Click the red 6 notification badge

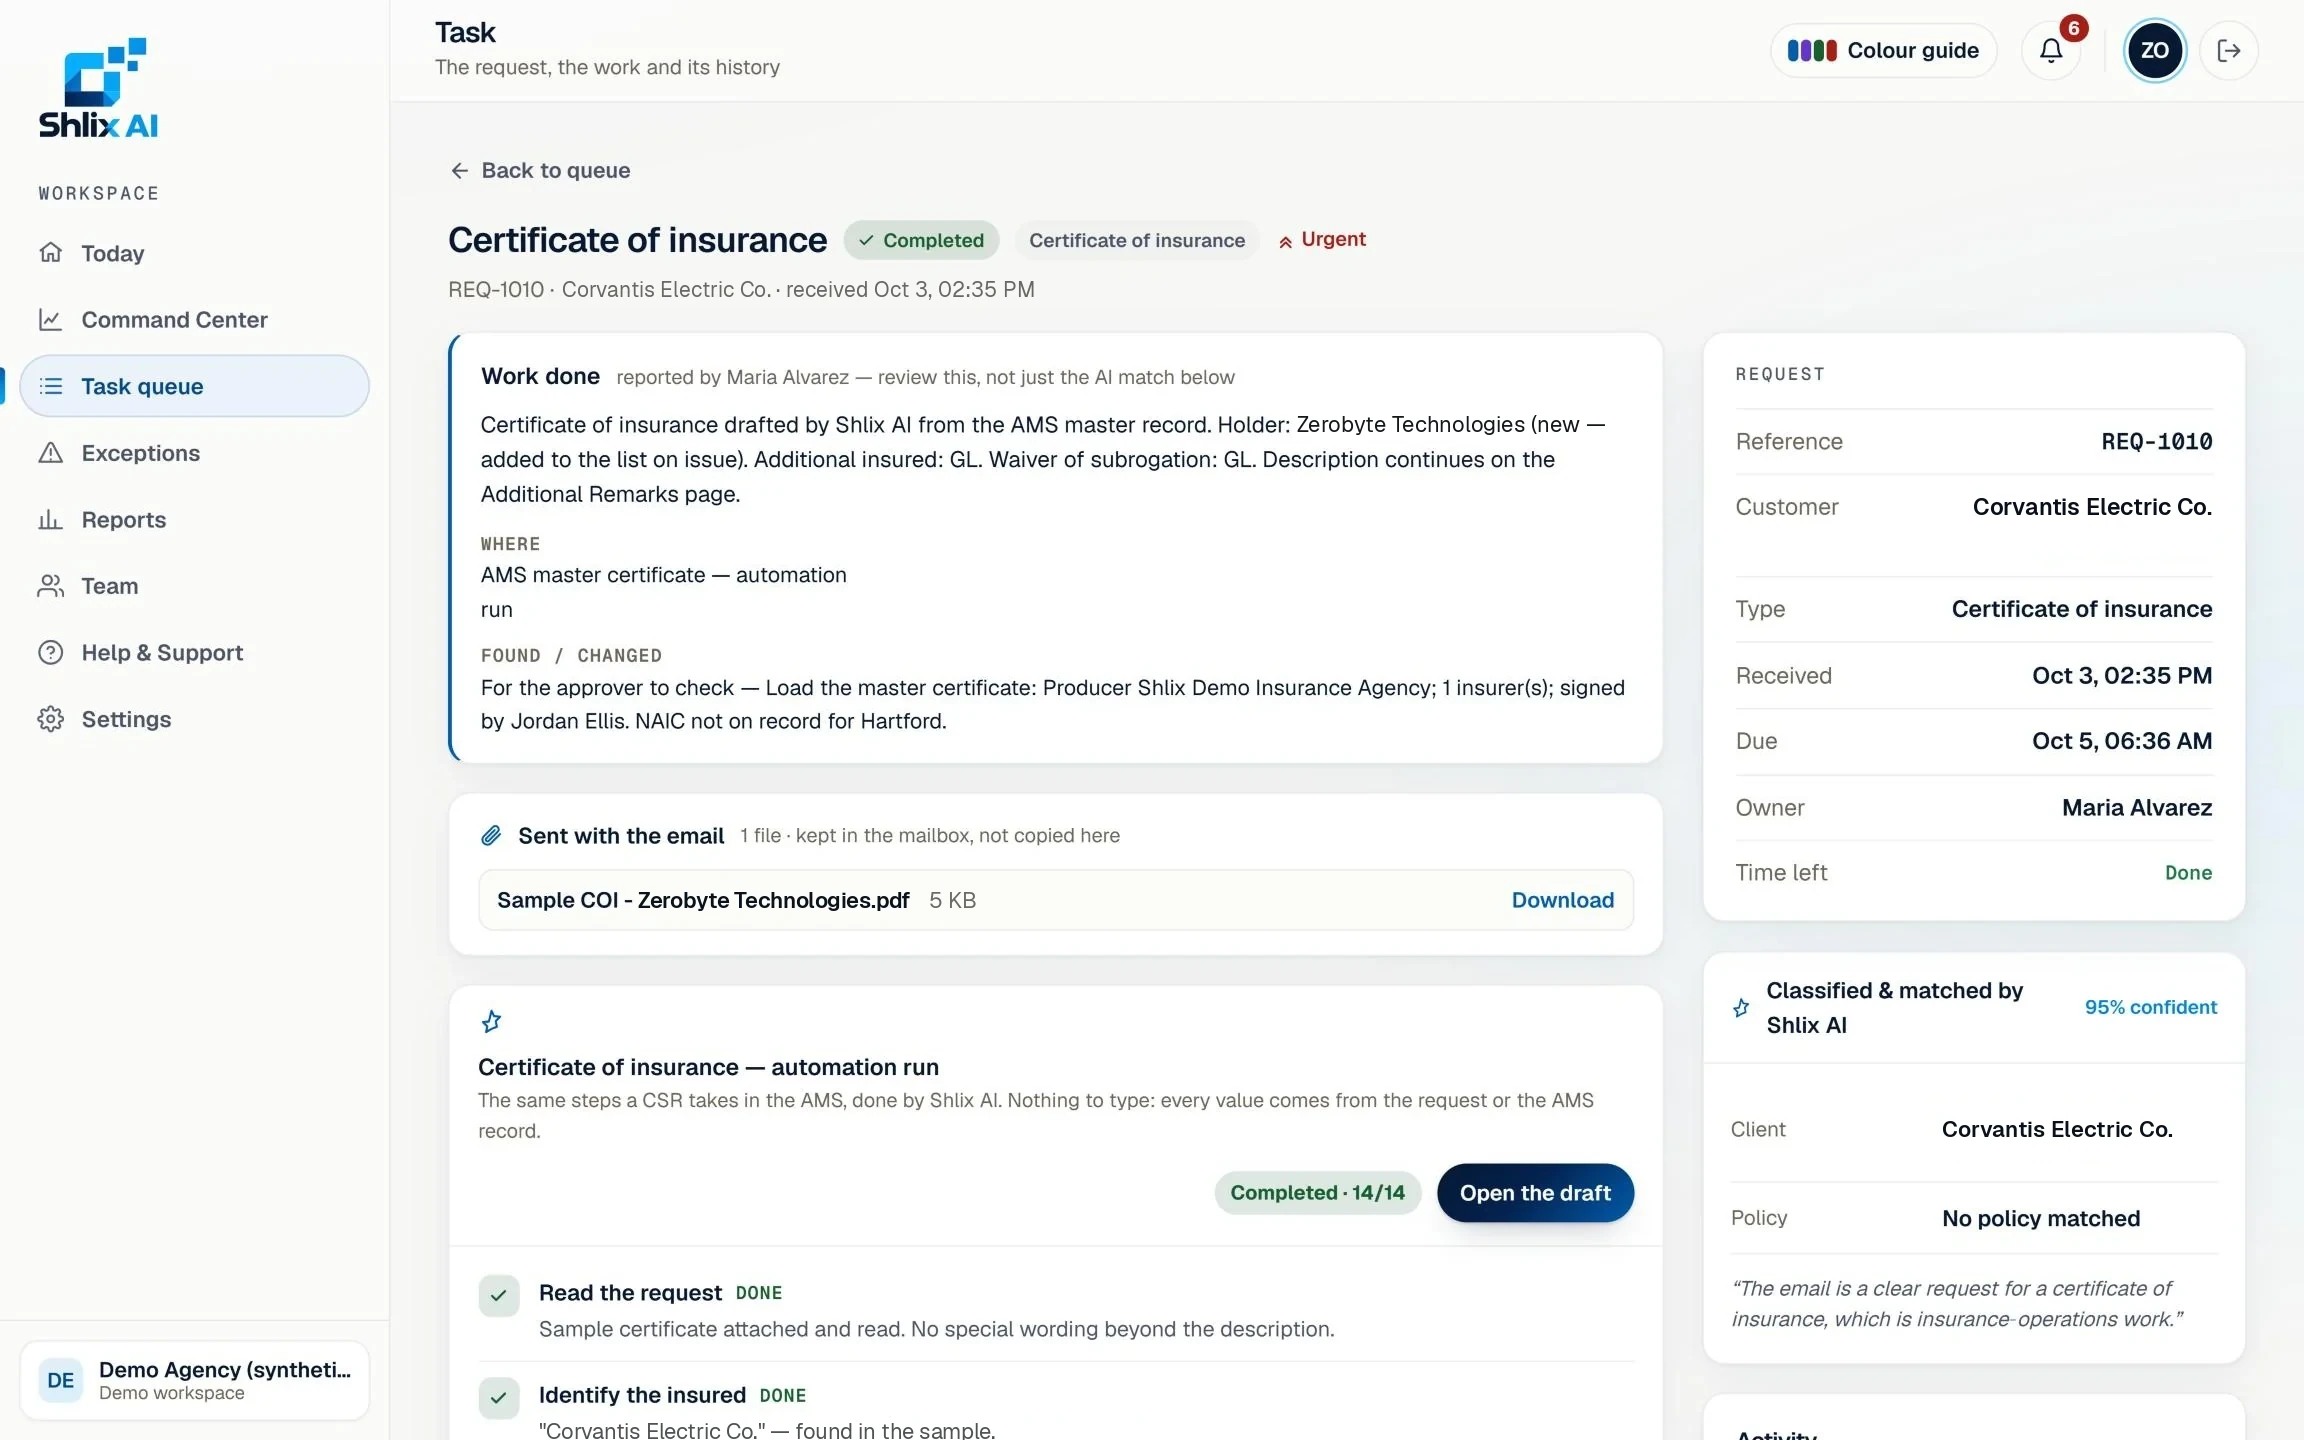(2073, 28)
